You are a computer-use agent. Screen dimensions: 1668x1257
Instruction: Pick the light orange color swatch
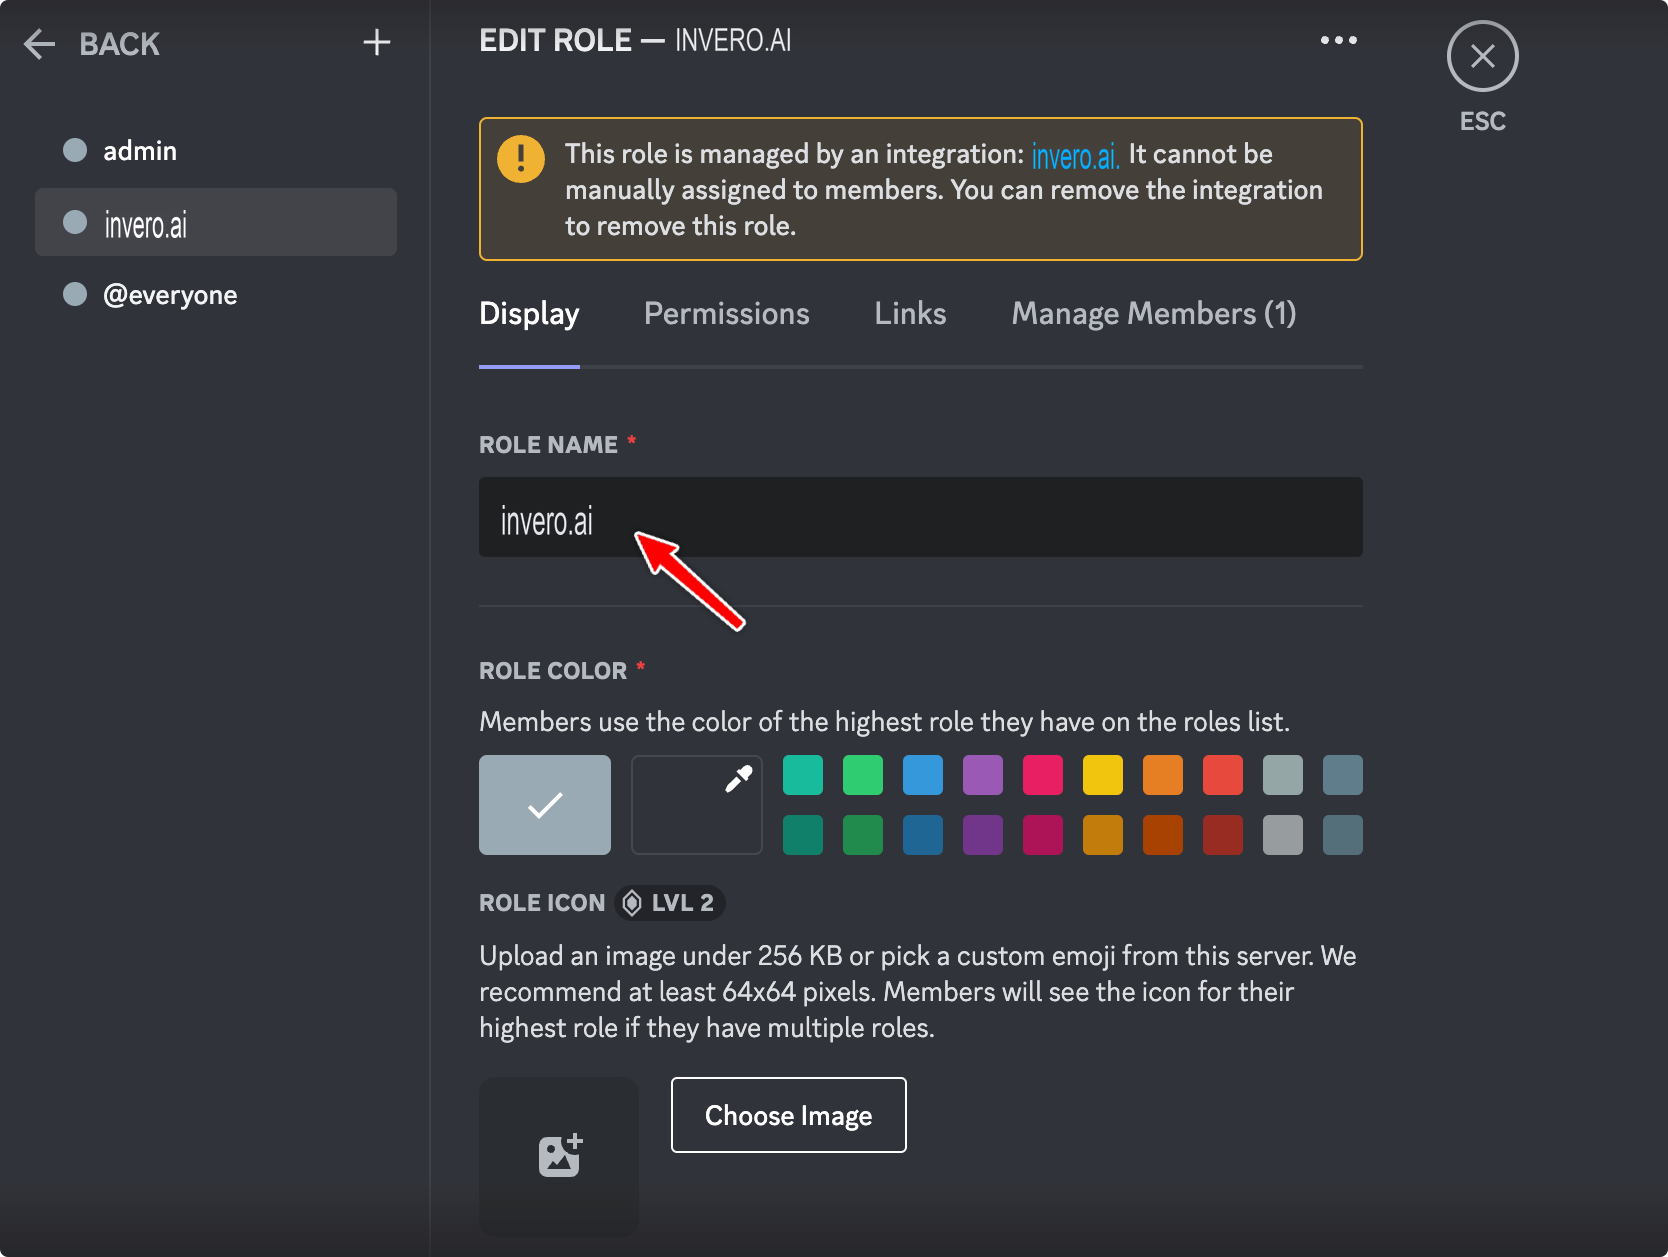click(x=1163, y=775)
